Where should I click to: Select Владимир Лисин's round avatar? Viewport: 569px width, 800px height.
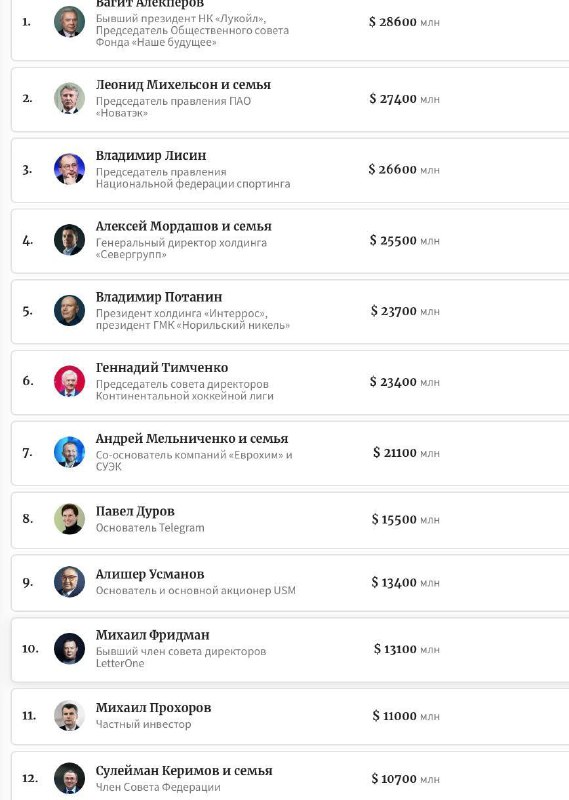(x=69, y=169)
